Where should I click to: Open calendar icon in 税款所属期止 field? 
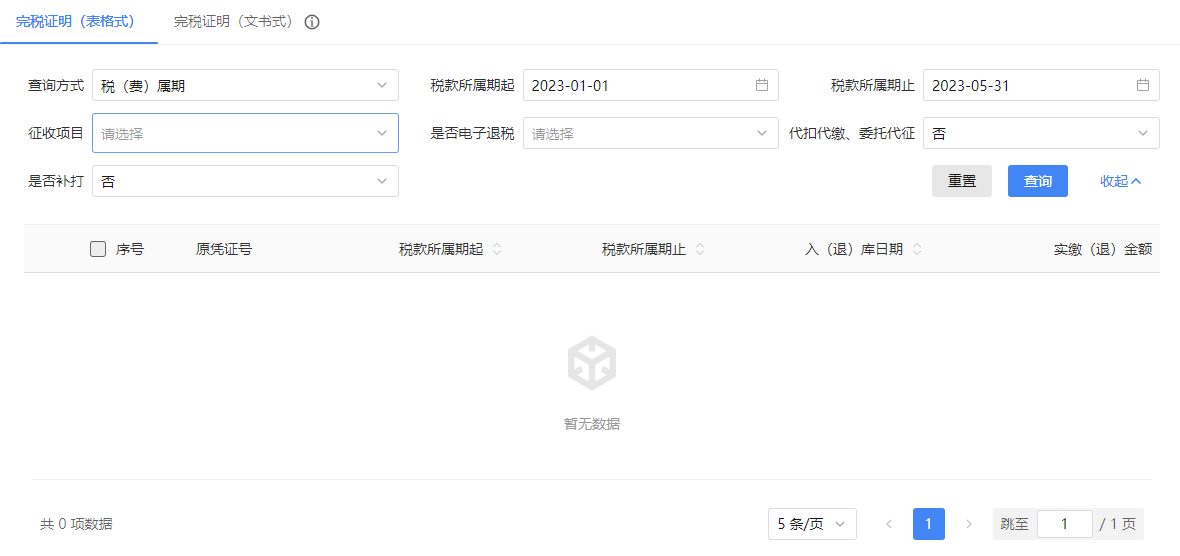click(1142, 85)
